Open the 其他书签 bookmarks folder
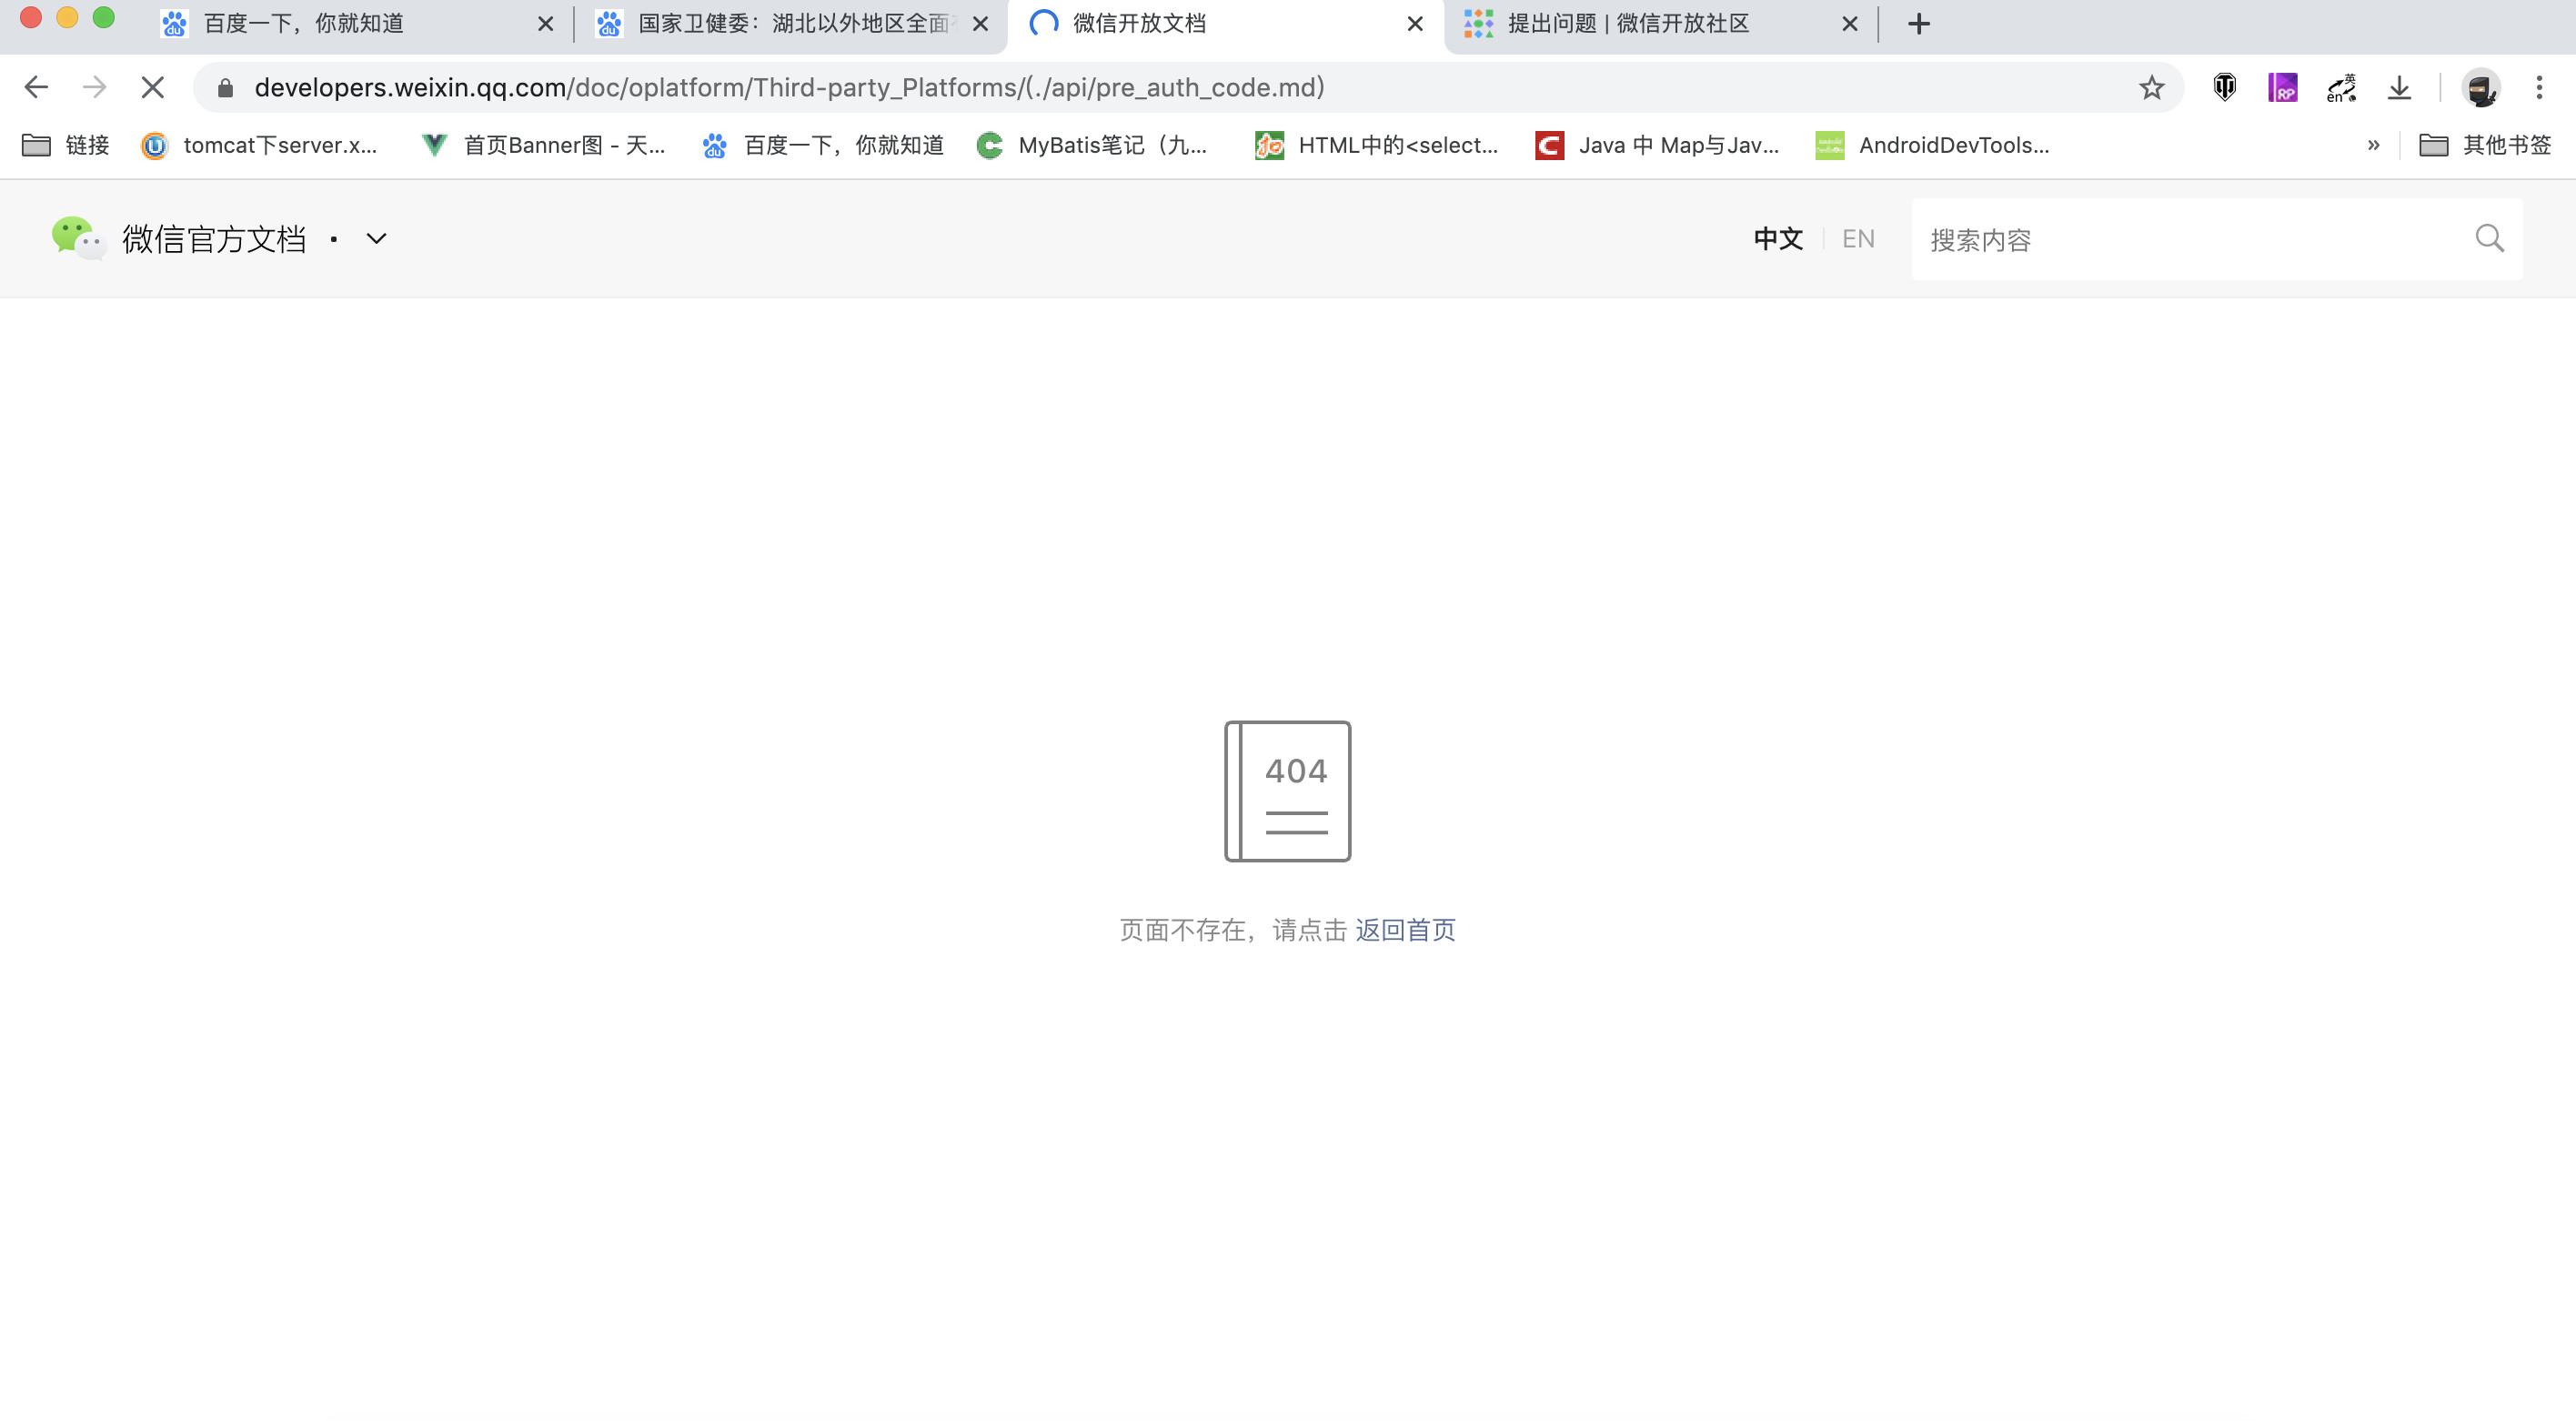This screenshot has width=2576, height=1421. coord(2486,146)
